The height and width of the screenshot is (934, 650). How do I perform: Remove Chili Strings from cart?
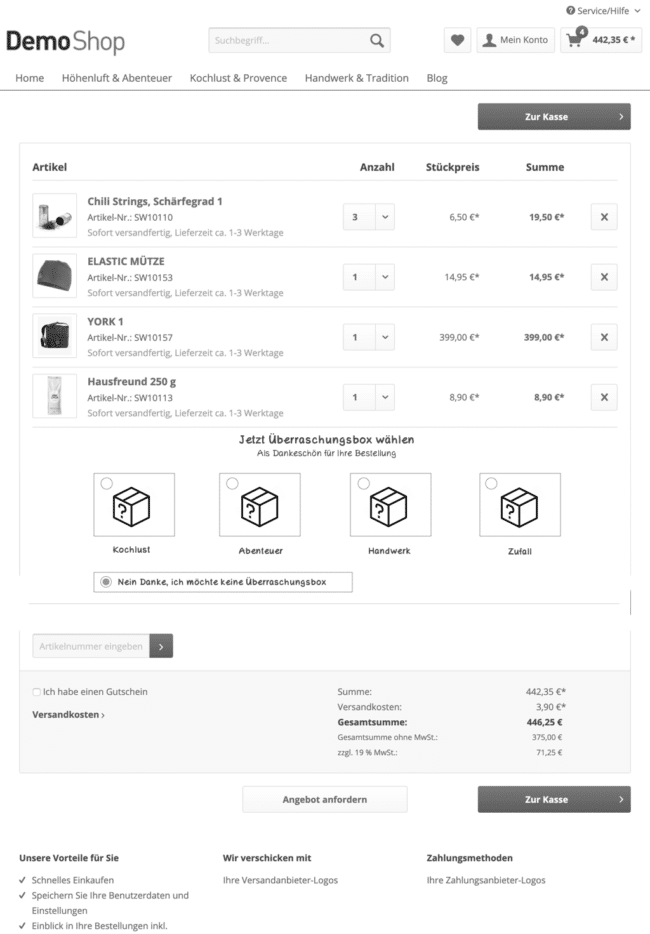(x=604, y=217)
